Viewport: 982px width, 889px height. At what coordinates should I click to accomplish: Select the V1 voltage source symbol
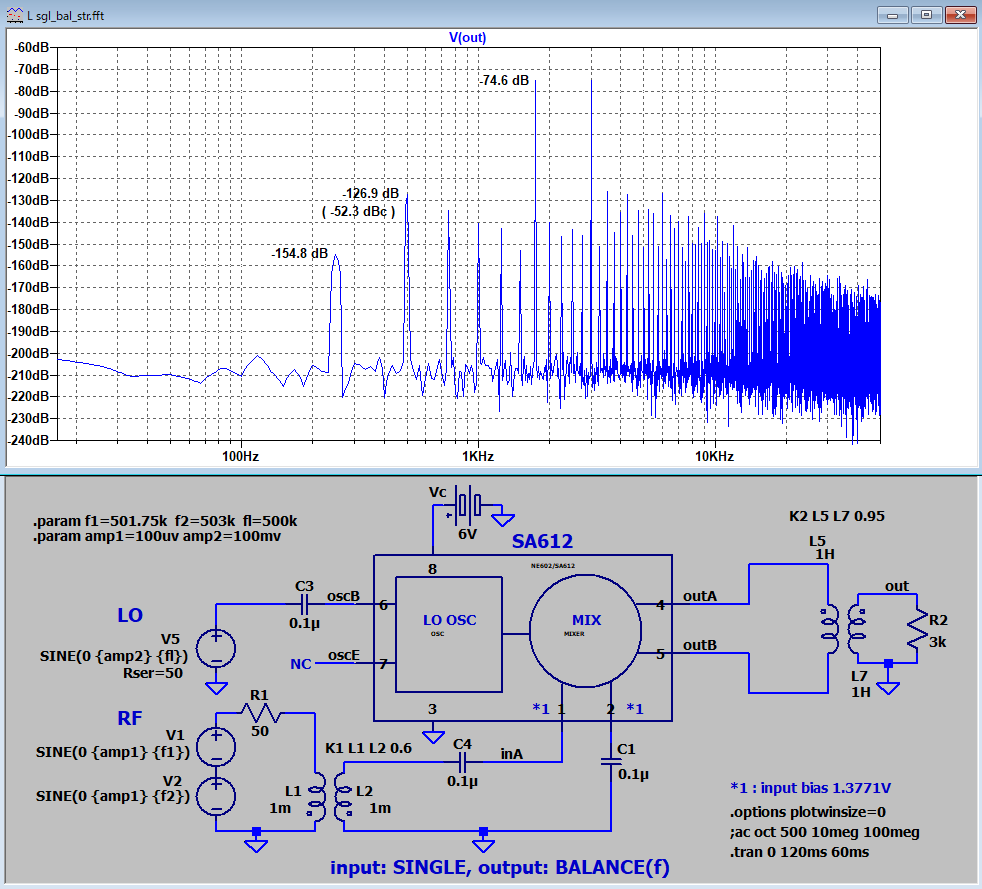pos(216,747)
